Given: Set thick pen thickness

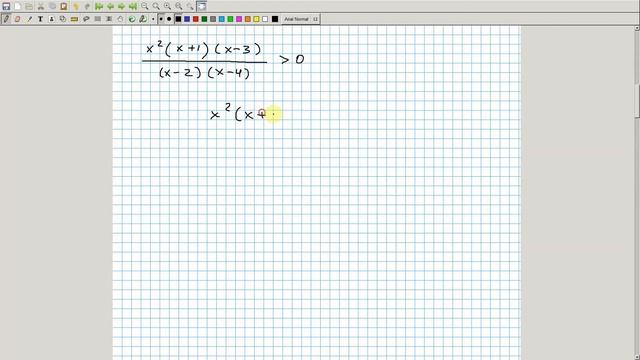Looking at the screenshot, I should pyautogui.click(x=169, y=19).
